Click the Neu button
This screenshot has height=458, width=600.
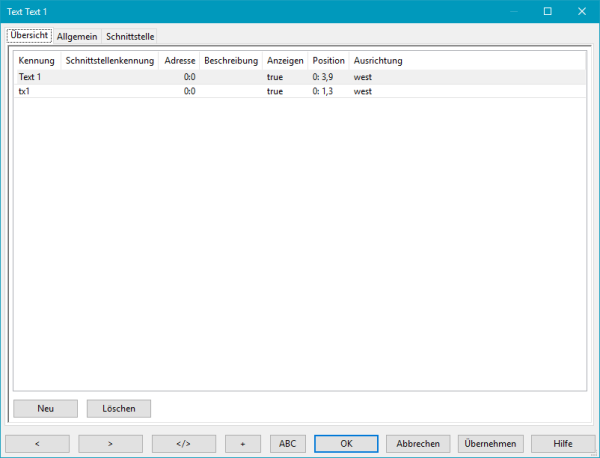(x=45, y=408)
